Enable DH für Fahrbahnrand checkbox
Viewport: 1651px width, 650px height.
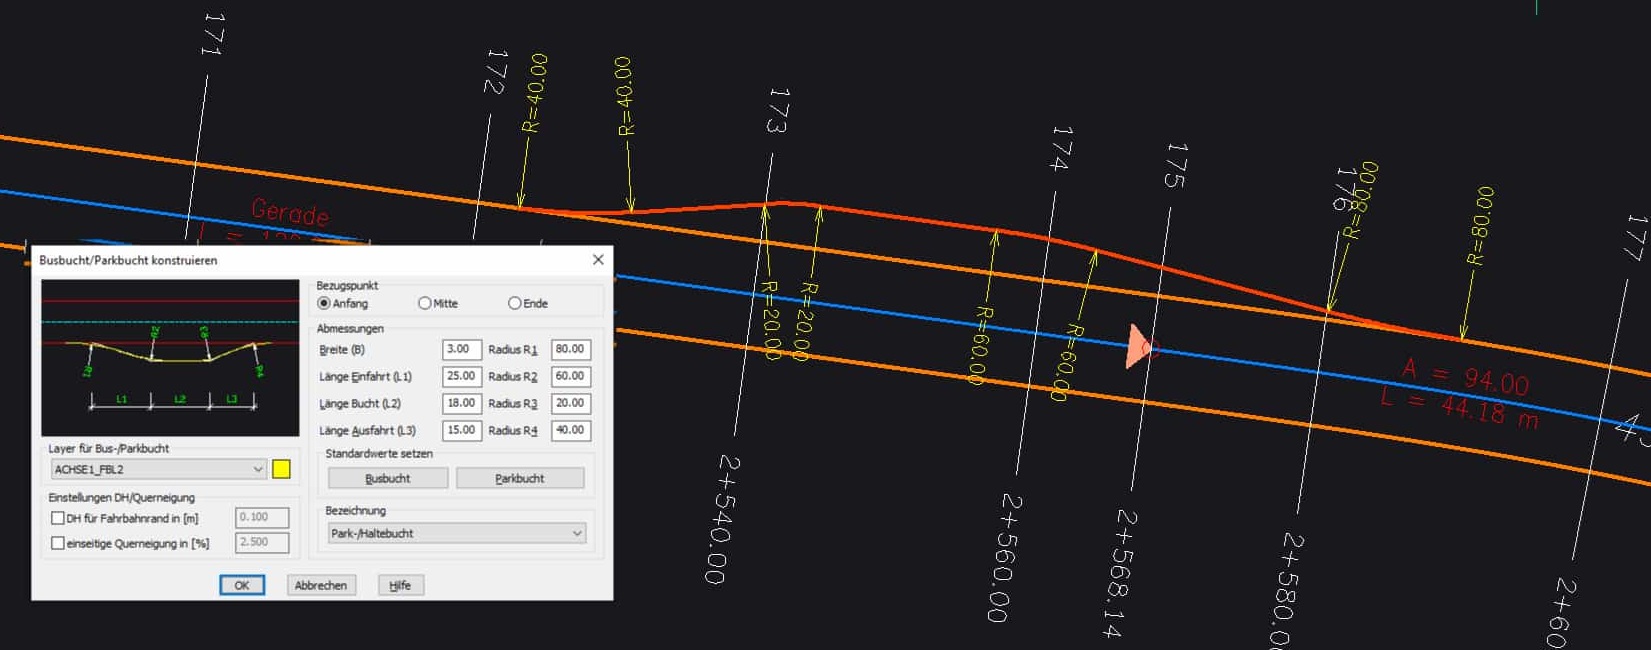click(x=58, y=518)
